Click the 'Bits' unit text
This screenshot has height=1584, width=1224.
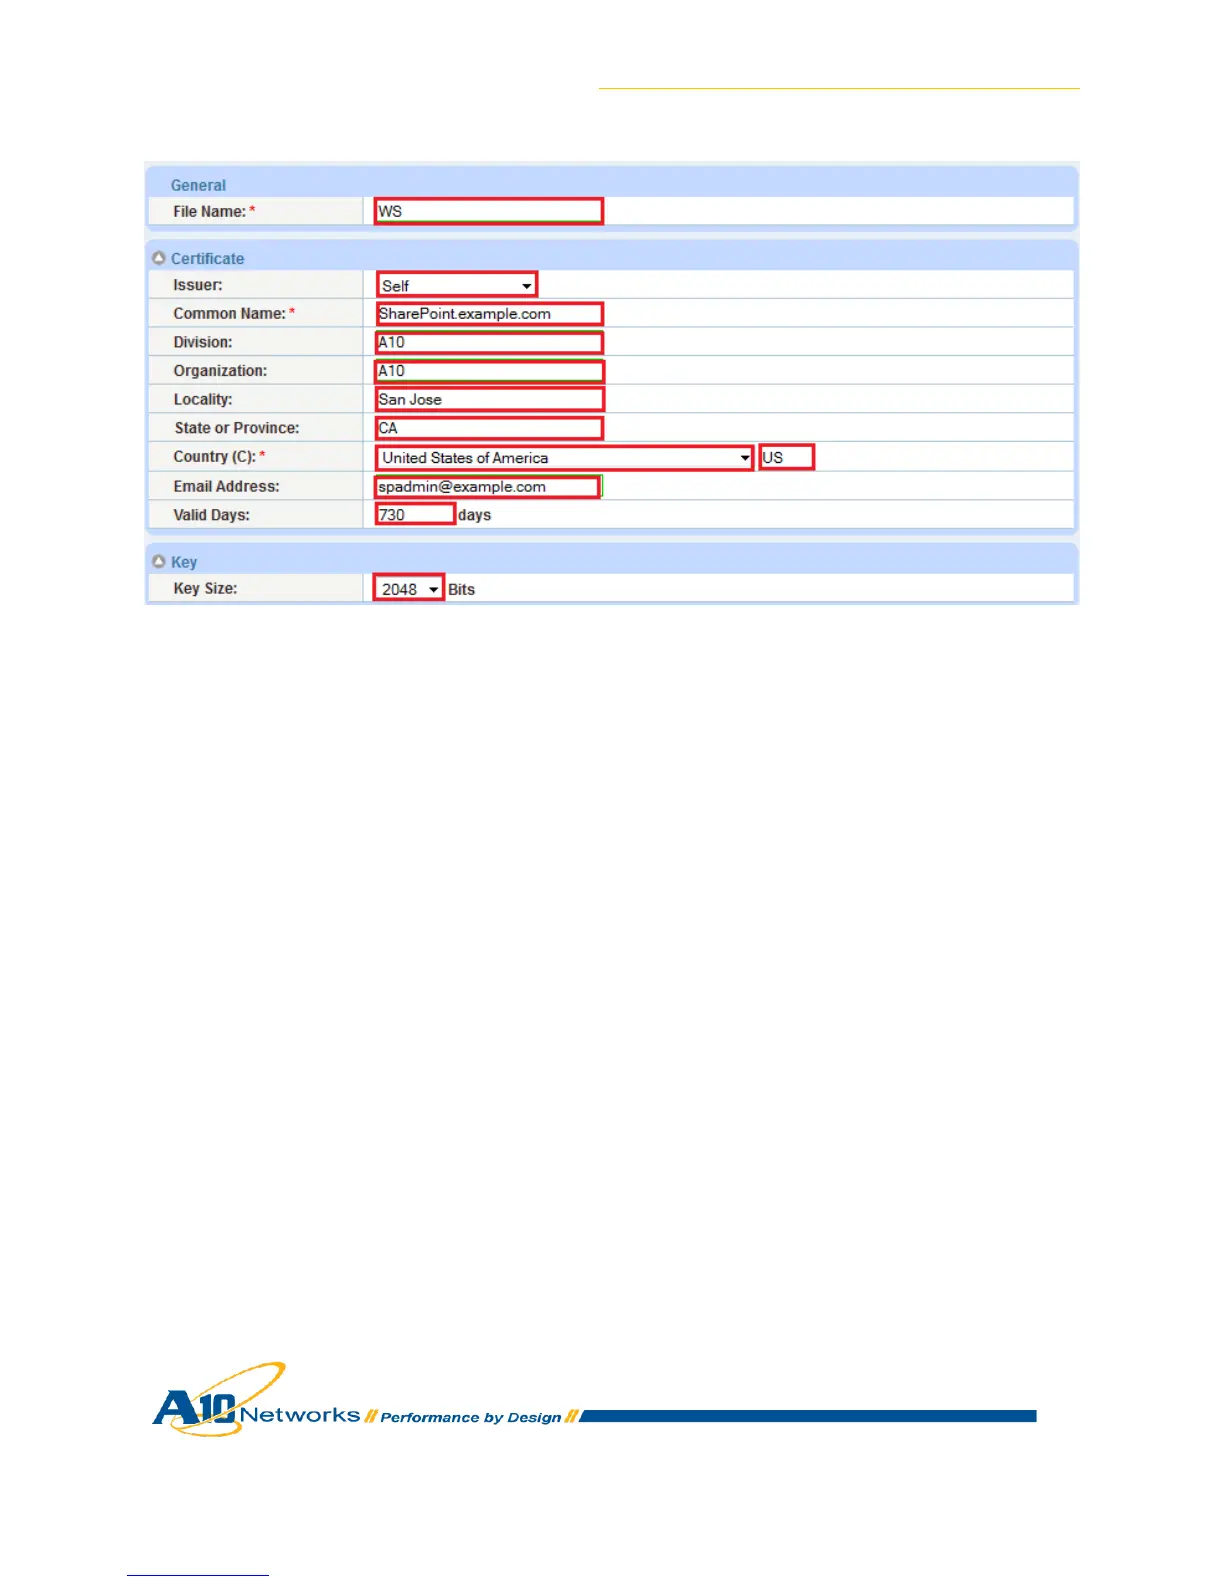point(461,589)
